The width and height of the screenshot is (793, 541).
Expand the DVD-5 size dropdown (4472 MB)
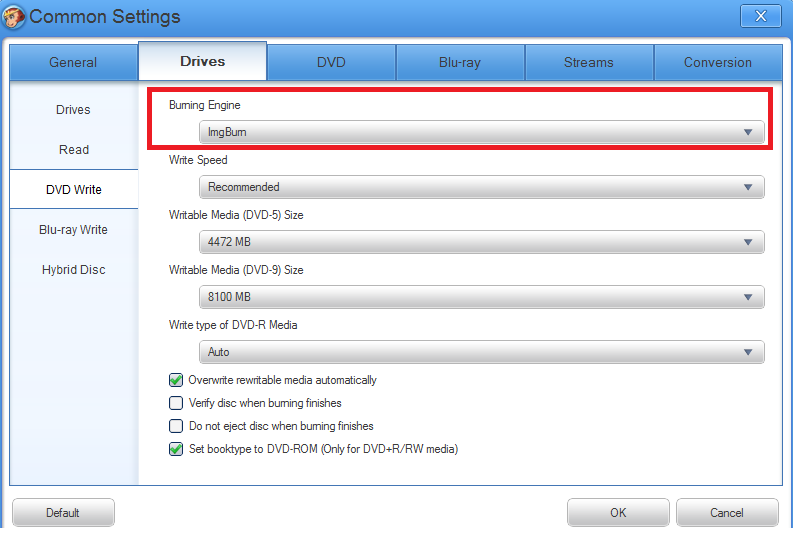(x=481, y=242)
